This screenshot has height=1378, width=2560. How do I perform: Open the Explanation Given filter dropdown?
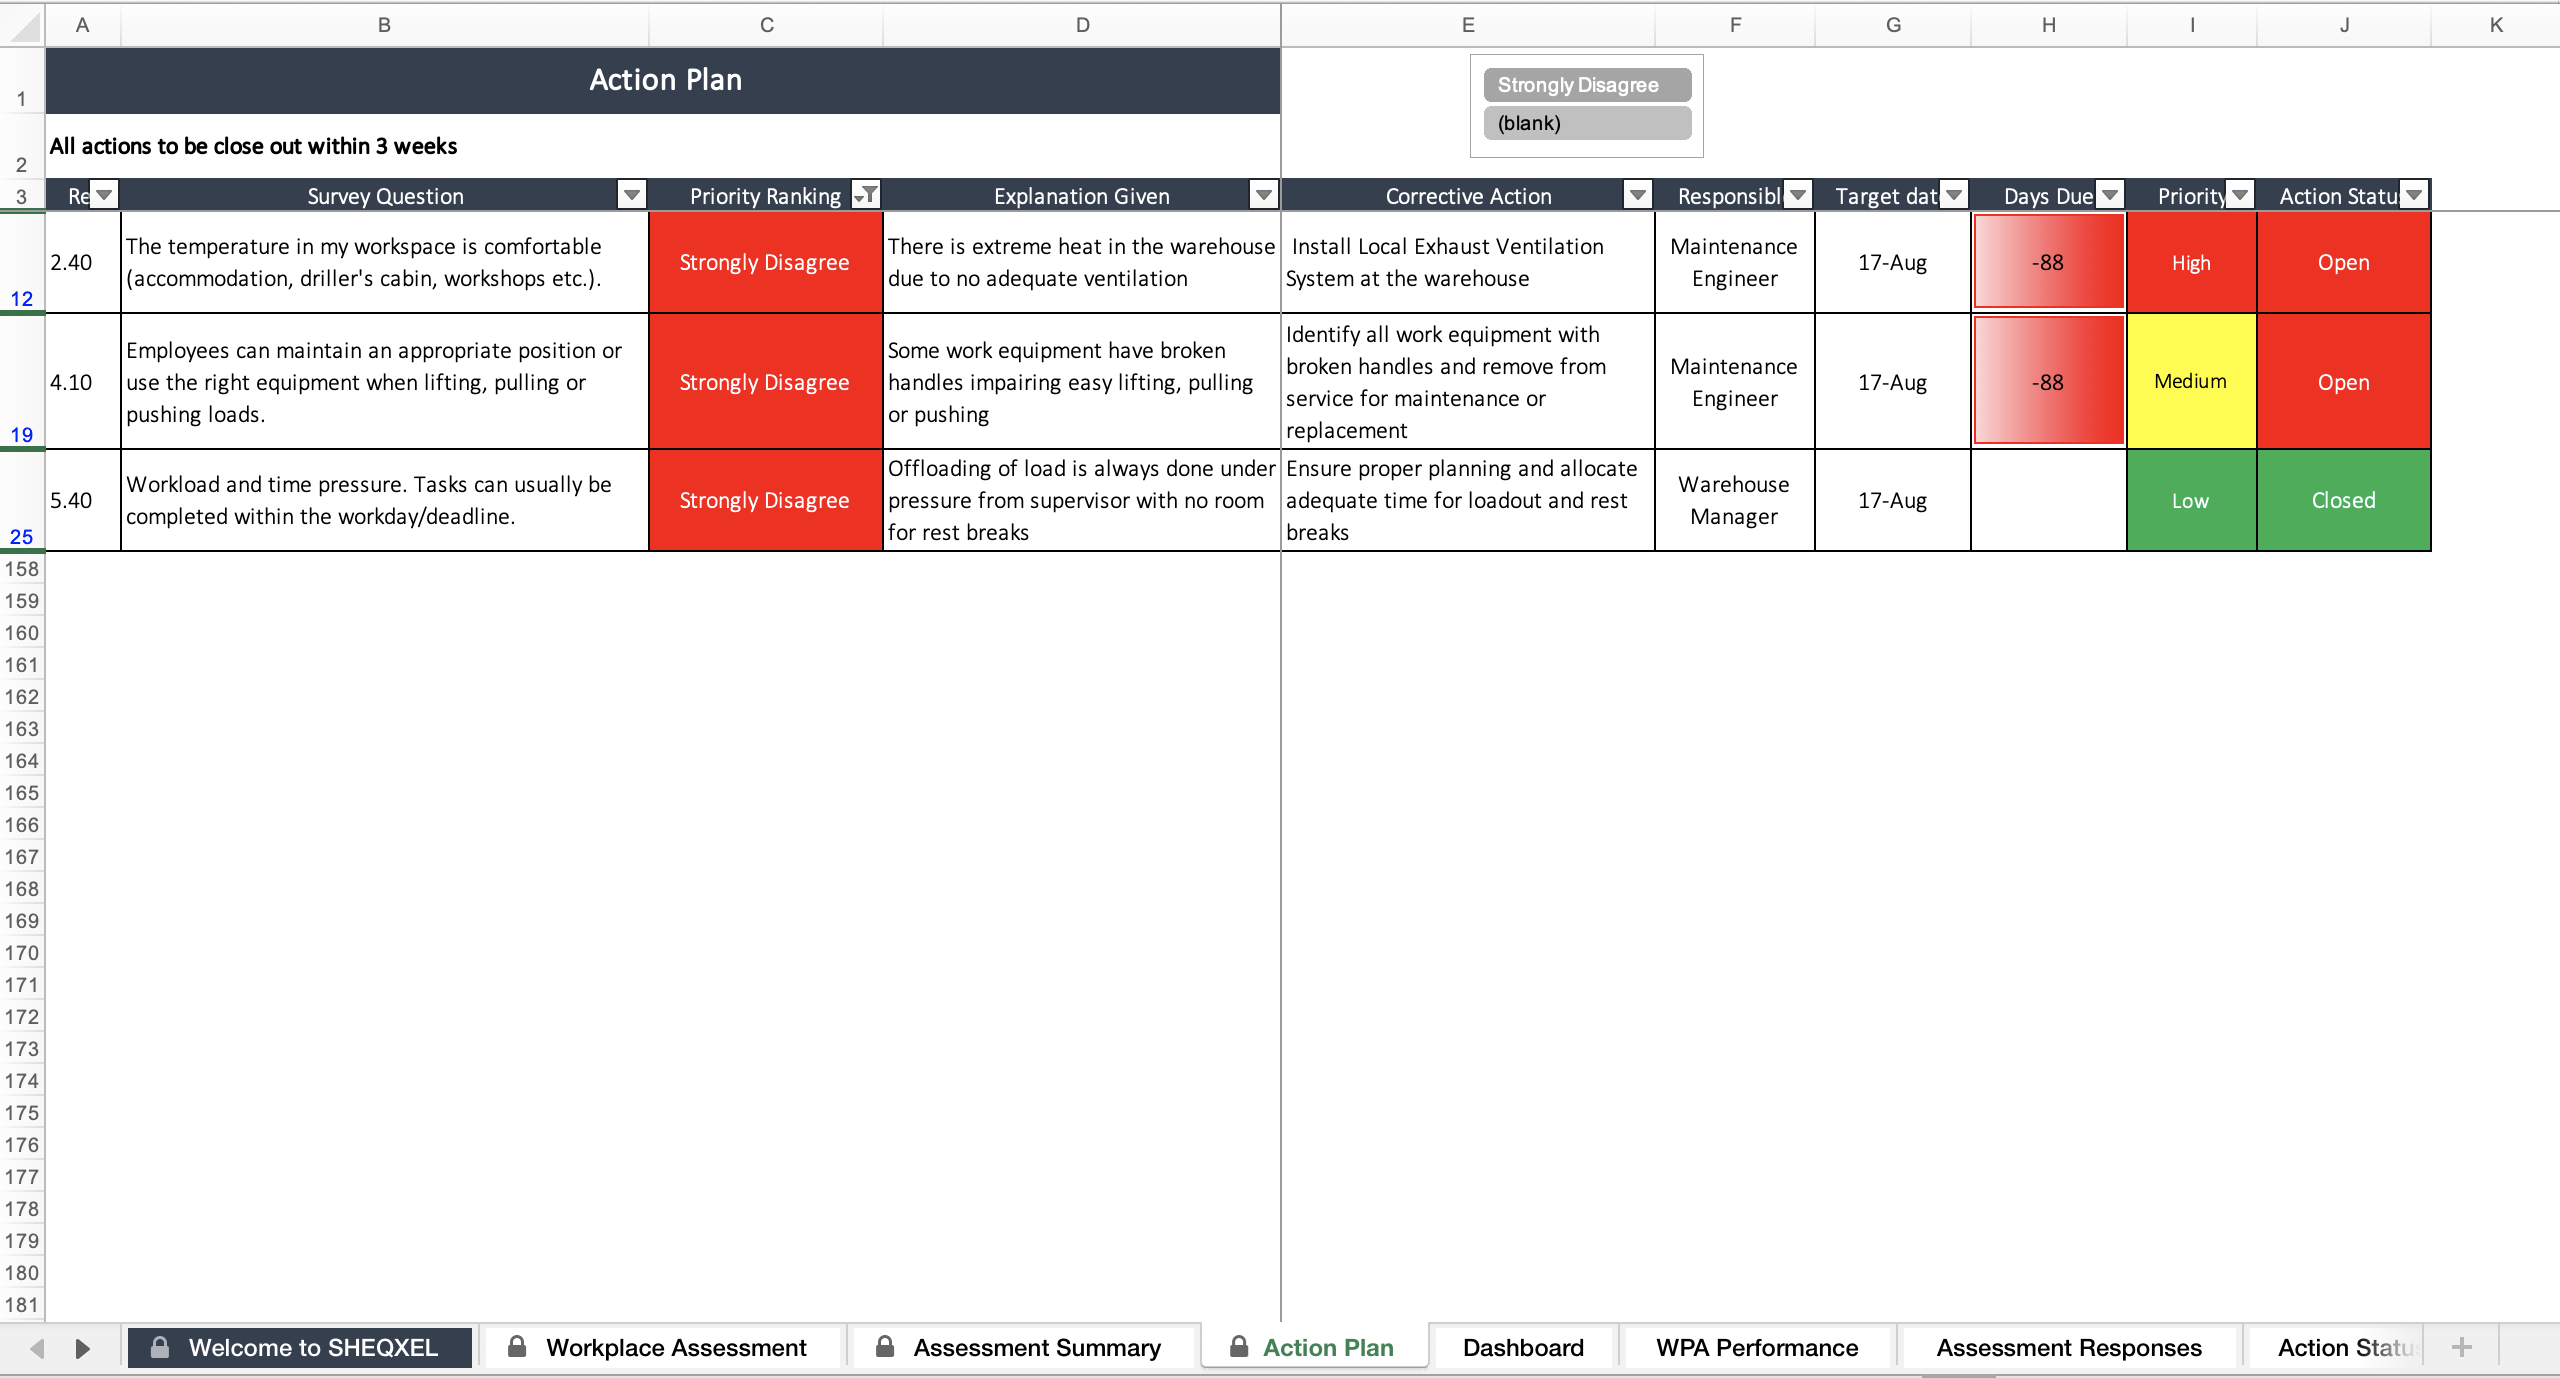[1264, 195]
